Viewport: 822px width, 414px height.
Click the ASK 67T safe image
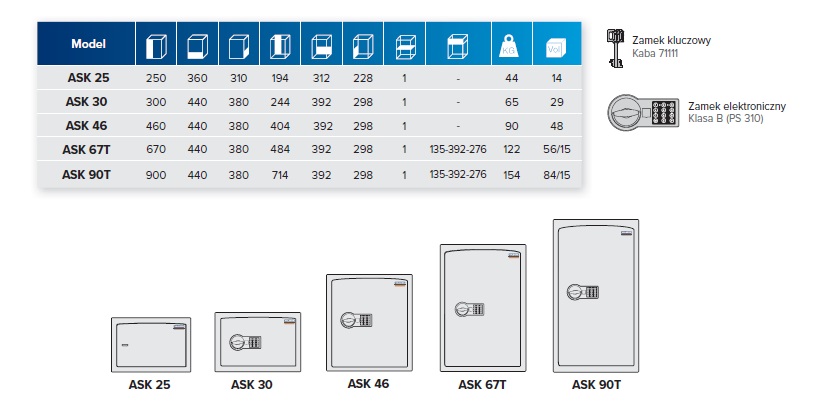point(485,307)
